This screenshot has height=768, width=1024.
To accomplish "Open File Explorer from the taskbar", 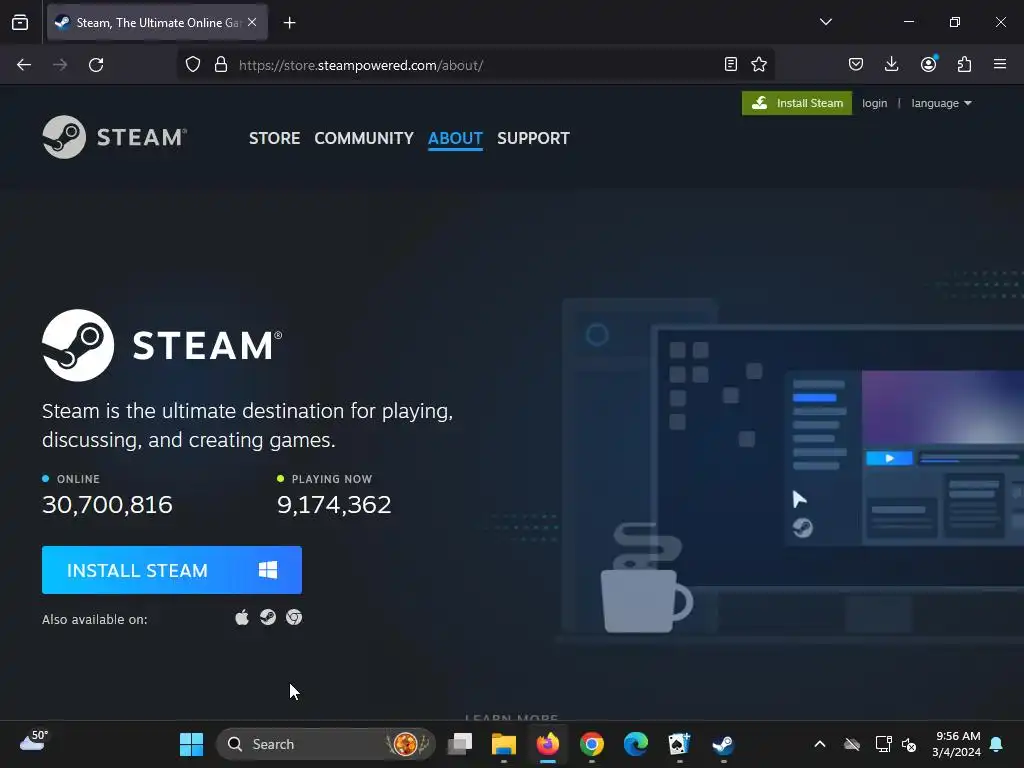I will coord(504,744).
